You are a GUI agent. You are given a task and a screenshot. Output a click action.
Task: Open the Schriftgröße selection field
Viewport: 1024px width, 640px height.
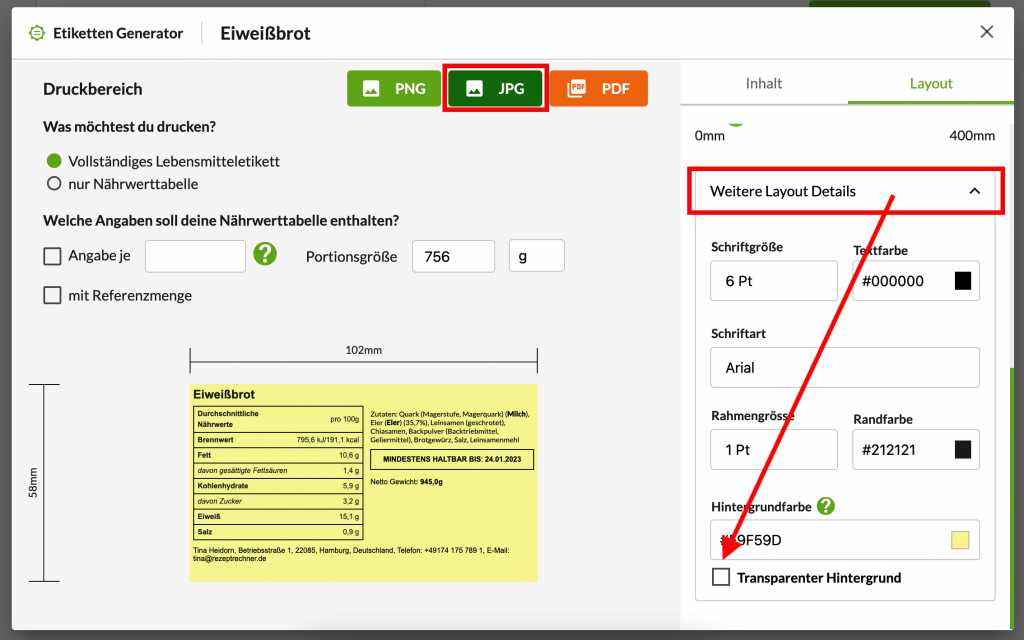(773, 281)
